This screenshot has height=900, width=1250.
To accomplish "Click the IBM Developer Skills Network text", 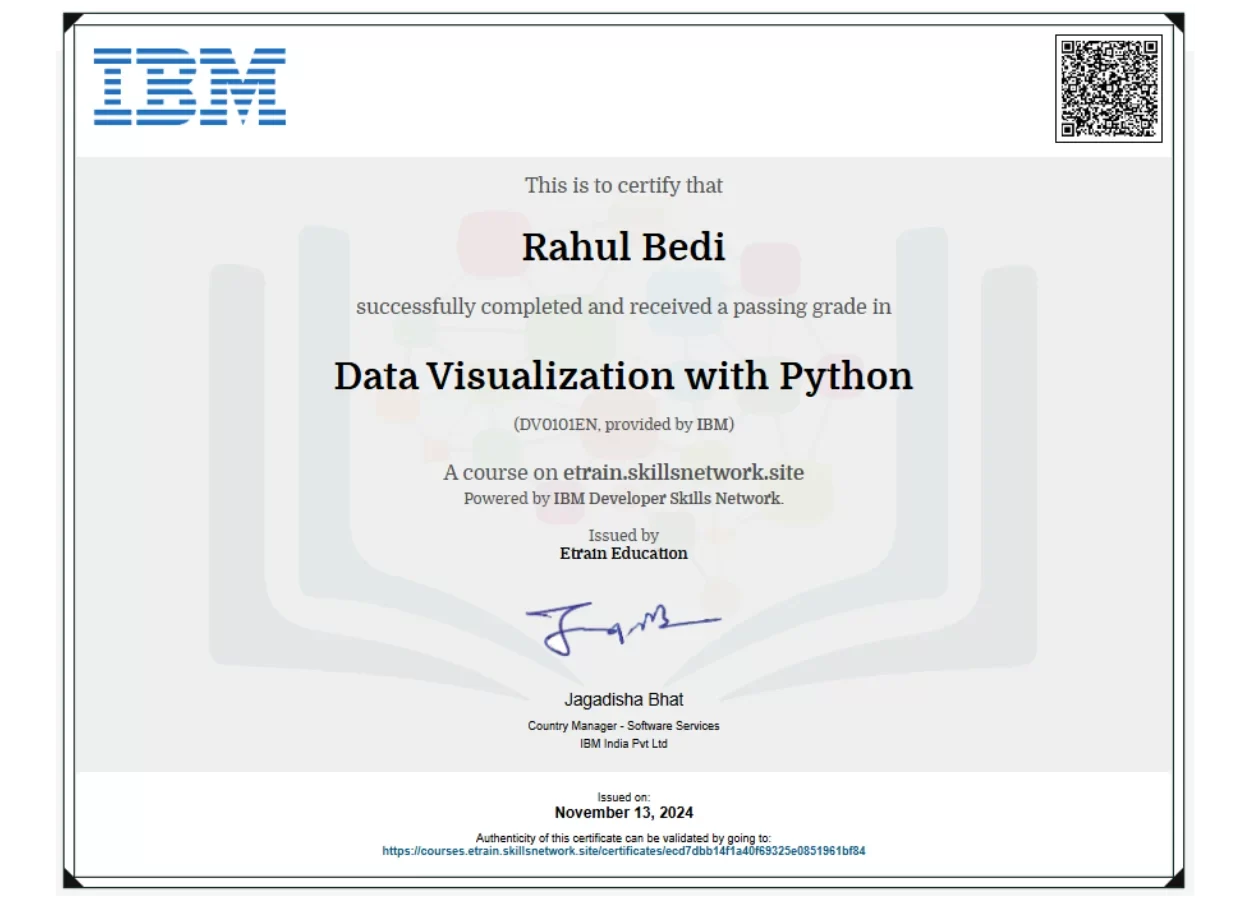I will pyautogui.click(x=666, y=497).
